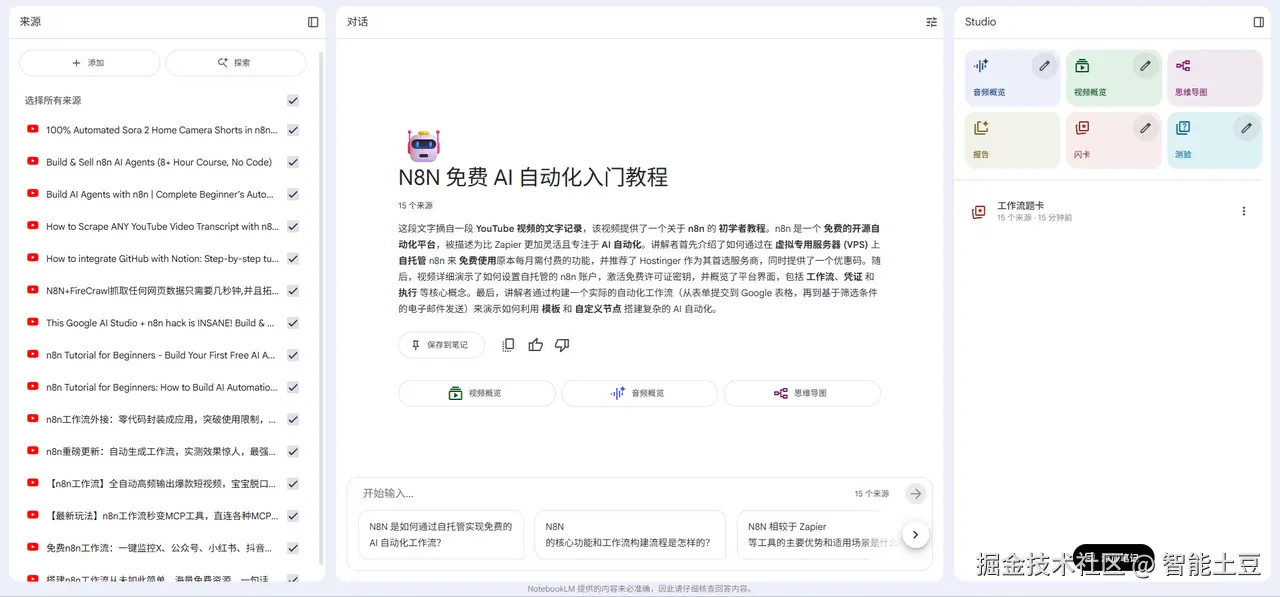Uncheck 免费n8n工作流 source checkbox
This screenshot has height=597, width=1280.
coord(293,548)
